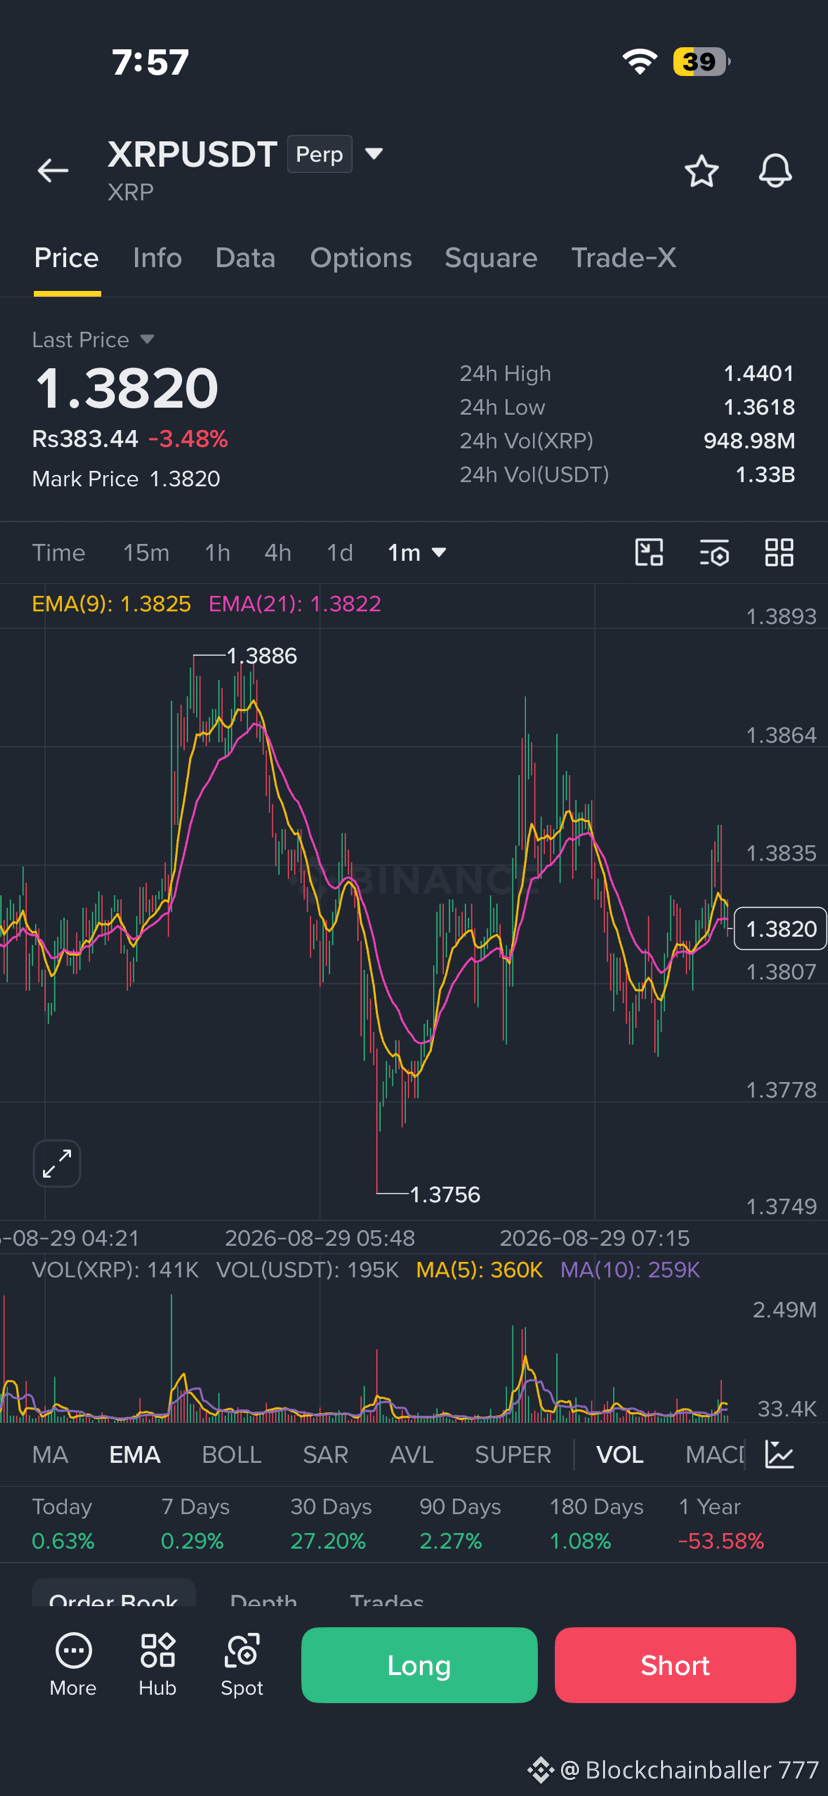Image resolution: width=828 pixels, height=1796 pixels.
Task: Expand chart to fullscreen
Action: click(x=57, y=1163)
